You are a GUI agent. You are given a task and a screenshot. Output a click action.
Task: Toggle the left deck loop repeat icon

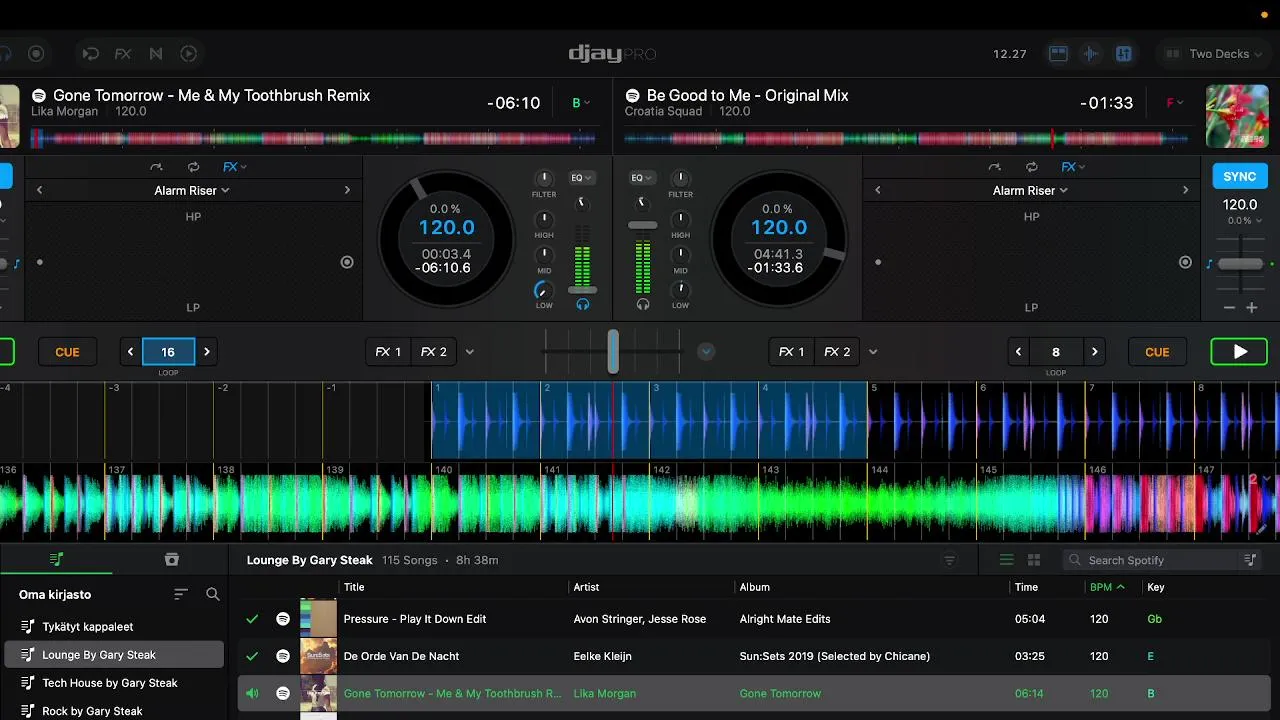pos(193,167)
